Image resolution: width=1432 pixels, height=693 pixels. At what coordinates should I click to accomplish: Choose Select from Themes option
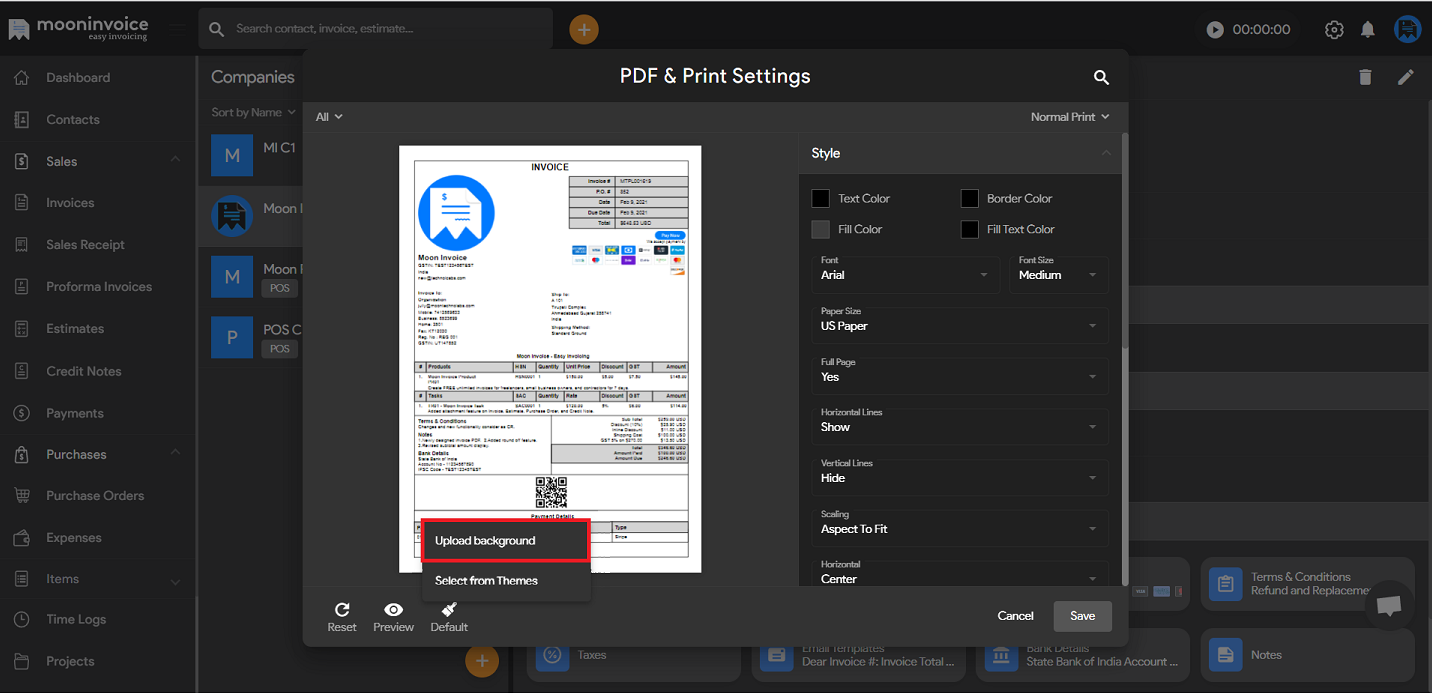[506, 581]
